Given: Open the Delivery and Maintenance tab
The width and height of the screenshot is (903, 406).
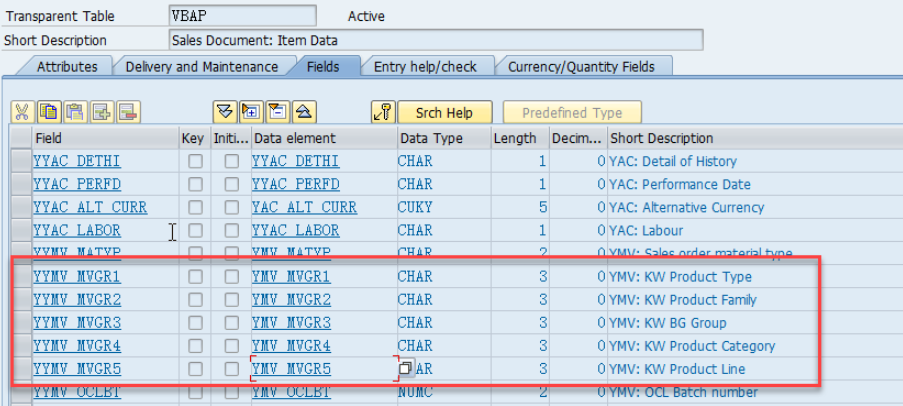Looking at the screenshot, I should (x=202, y=67).
